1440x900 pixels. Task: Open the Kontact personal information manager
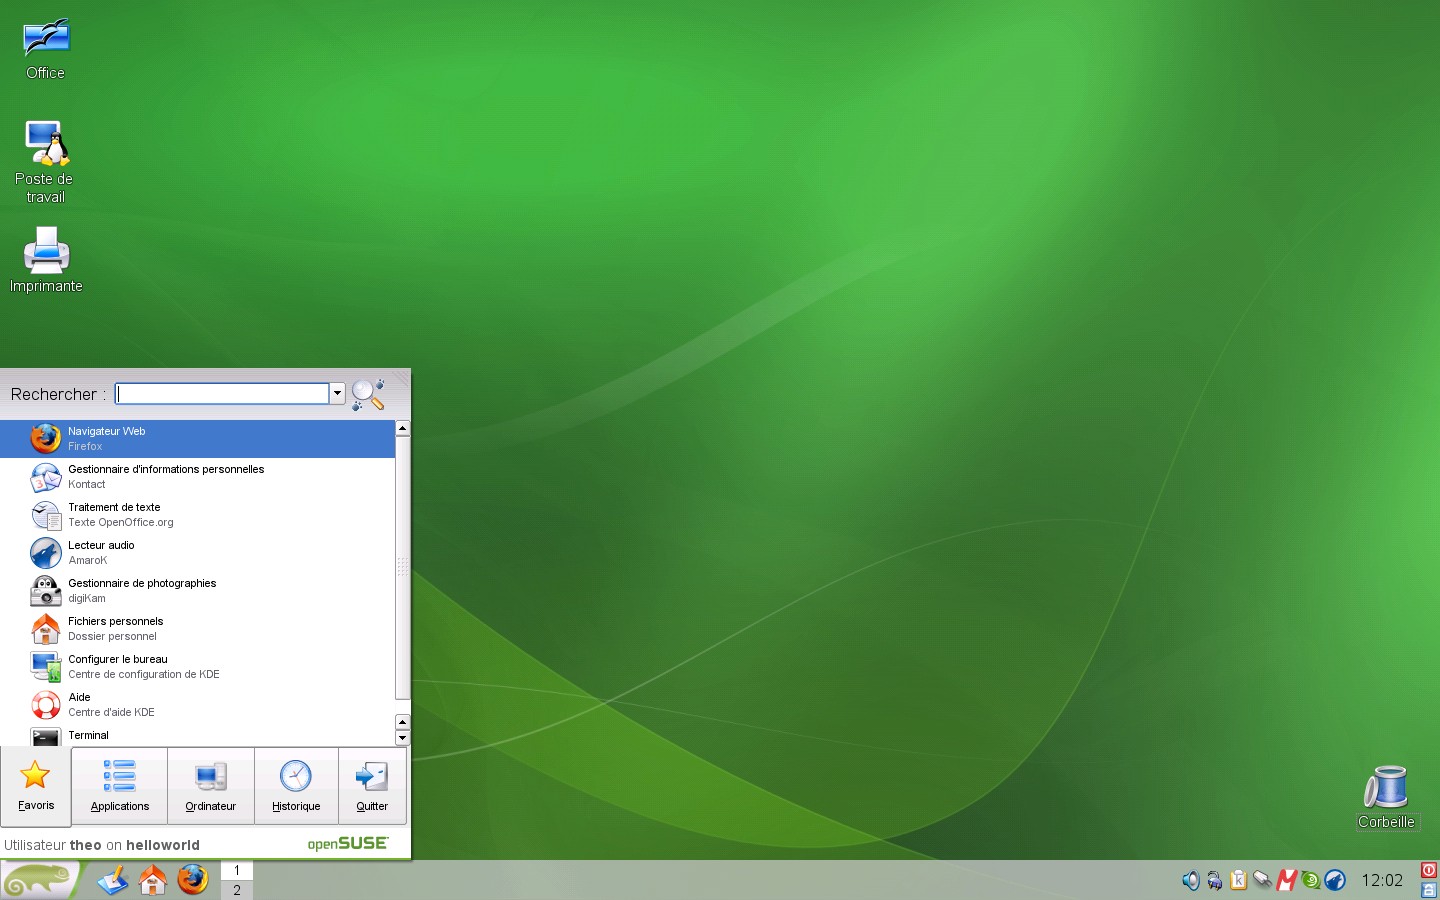click(x=198, y=477)
